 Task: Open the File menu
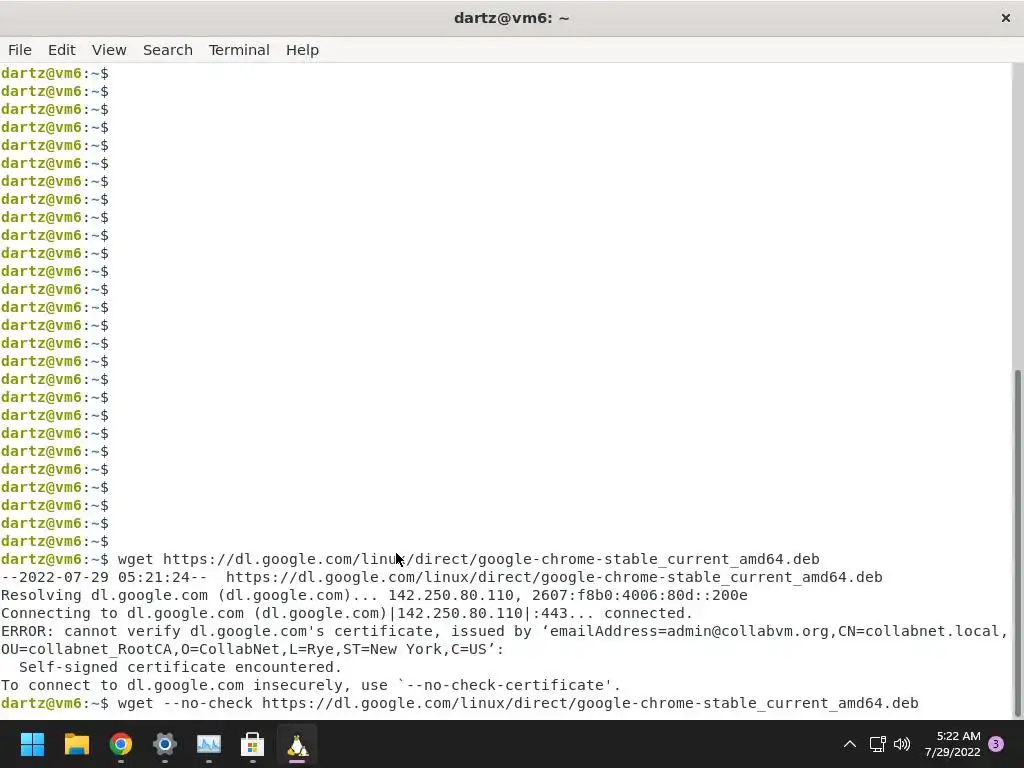tap(20, 50)
